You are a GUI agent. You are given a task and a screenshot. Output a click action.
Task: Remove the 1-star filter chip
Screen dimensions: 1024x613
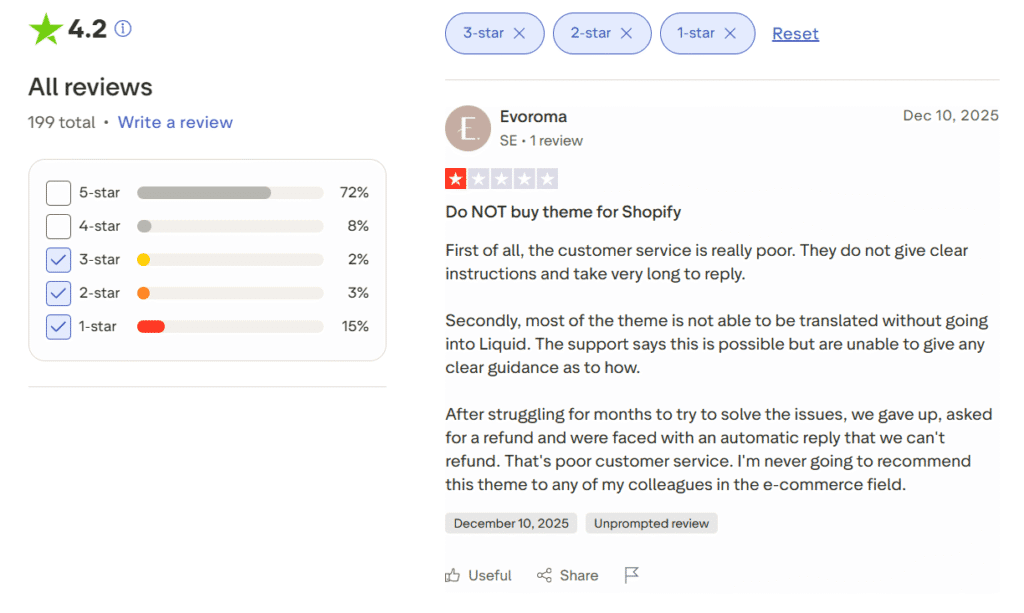pos(733,33)
